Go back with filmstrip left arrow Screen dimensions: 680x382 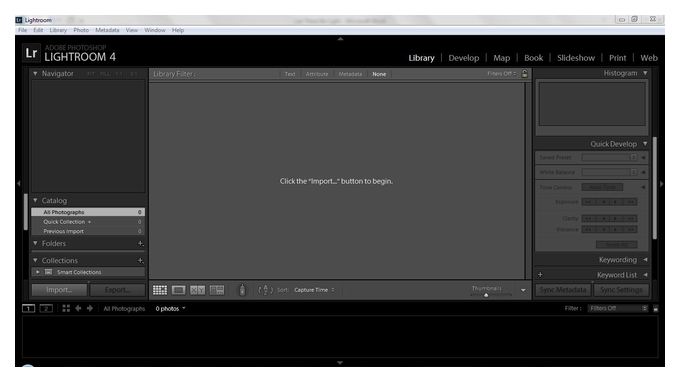(x=78, y=308)
